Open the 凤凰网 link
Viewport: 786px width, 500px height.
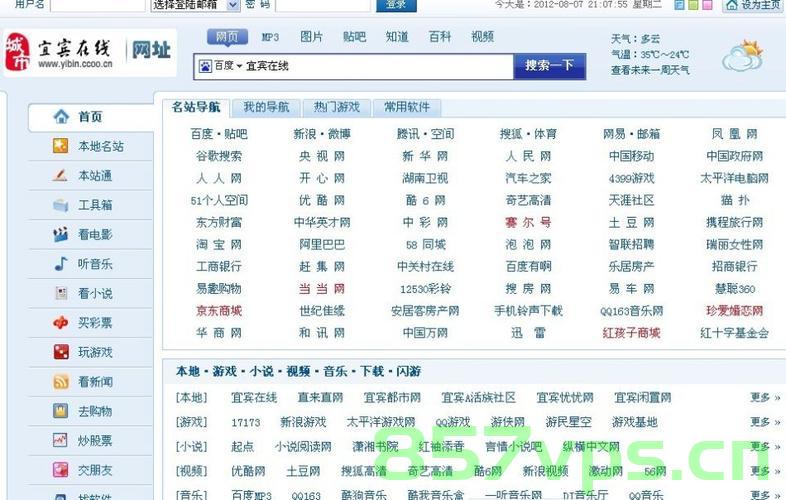coord(734,134)
